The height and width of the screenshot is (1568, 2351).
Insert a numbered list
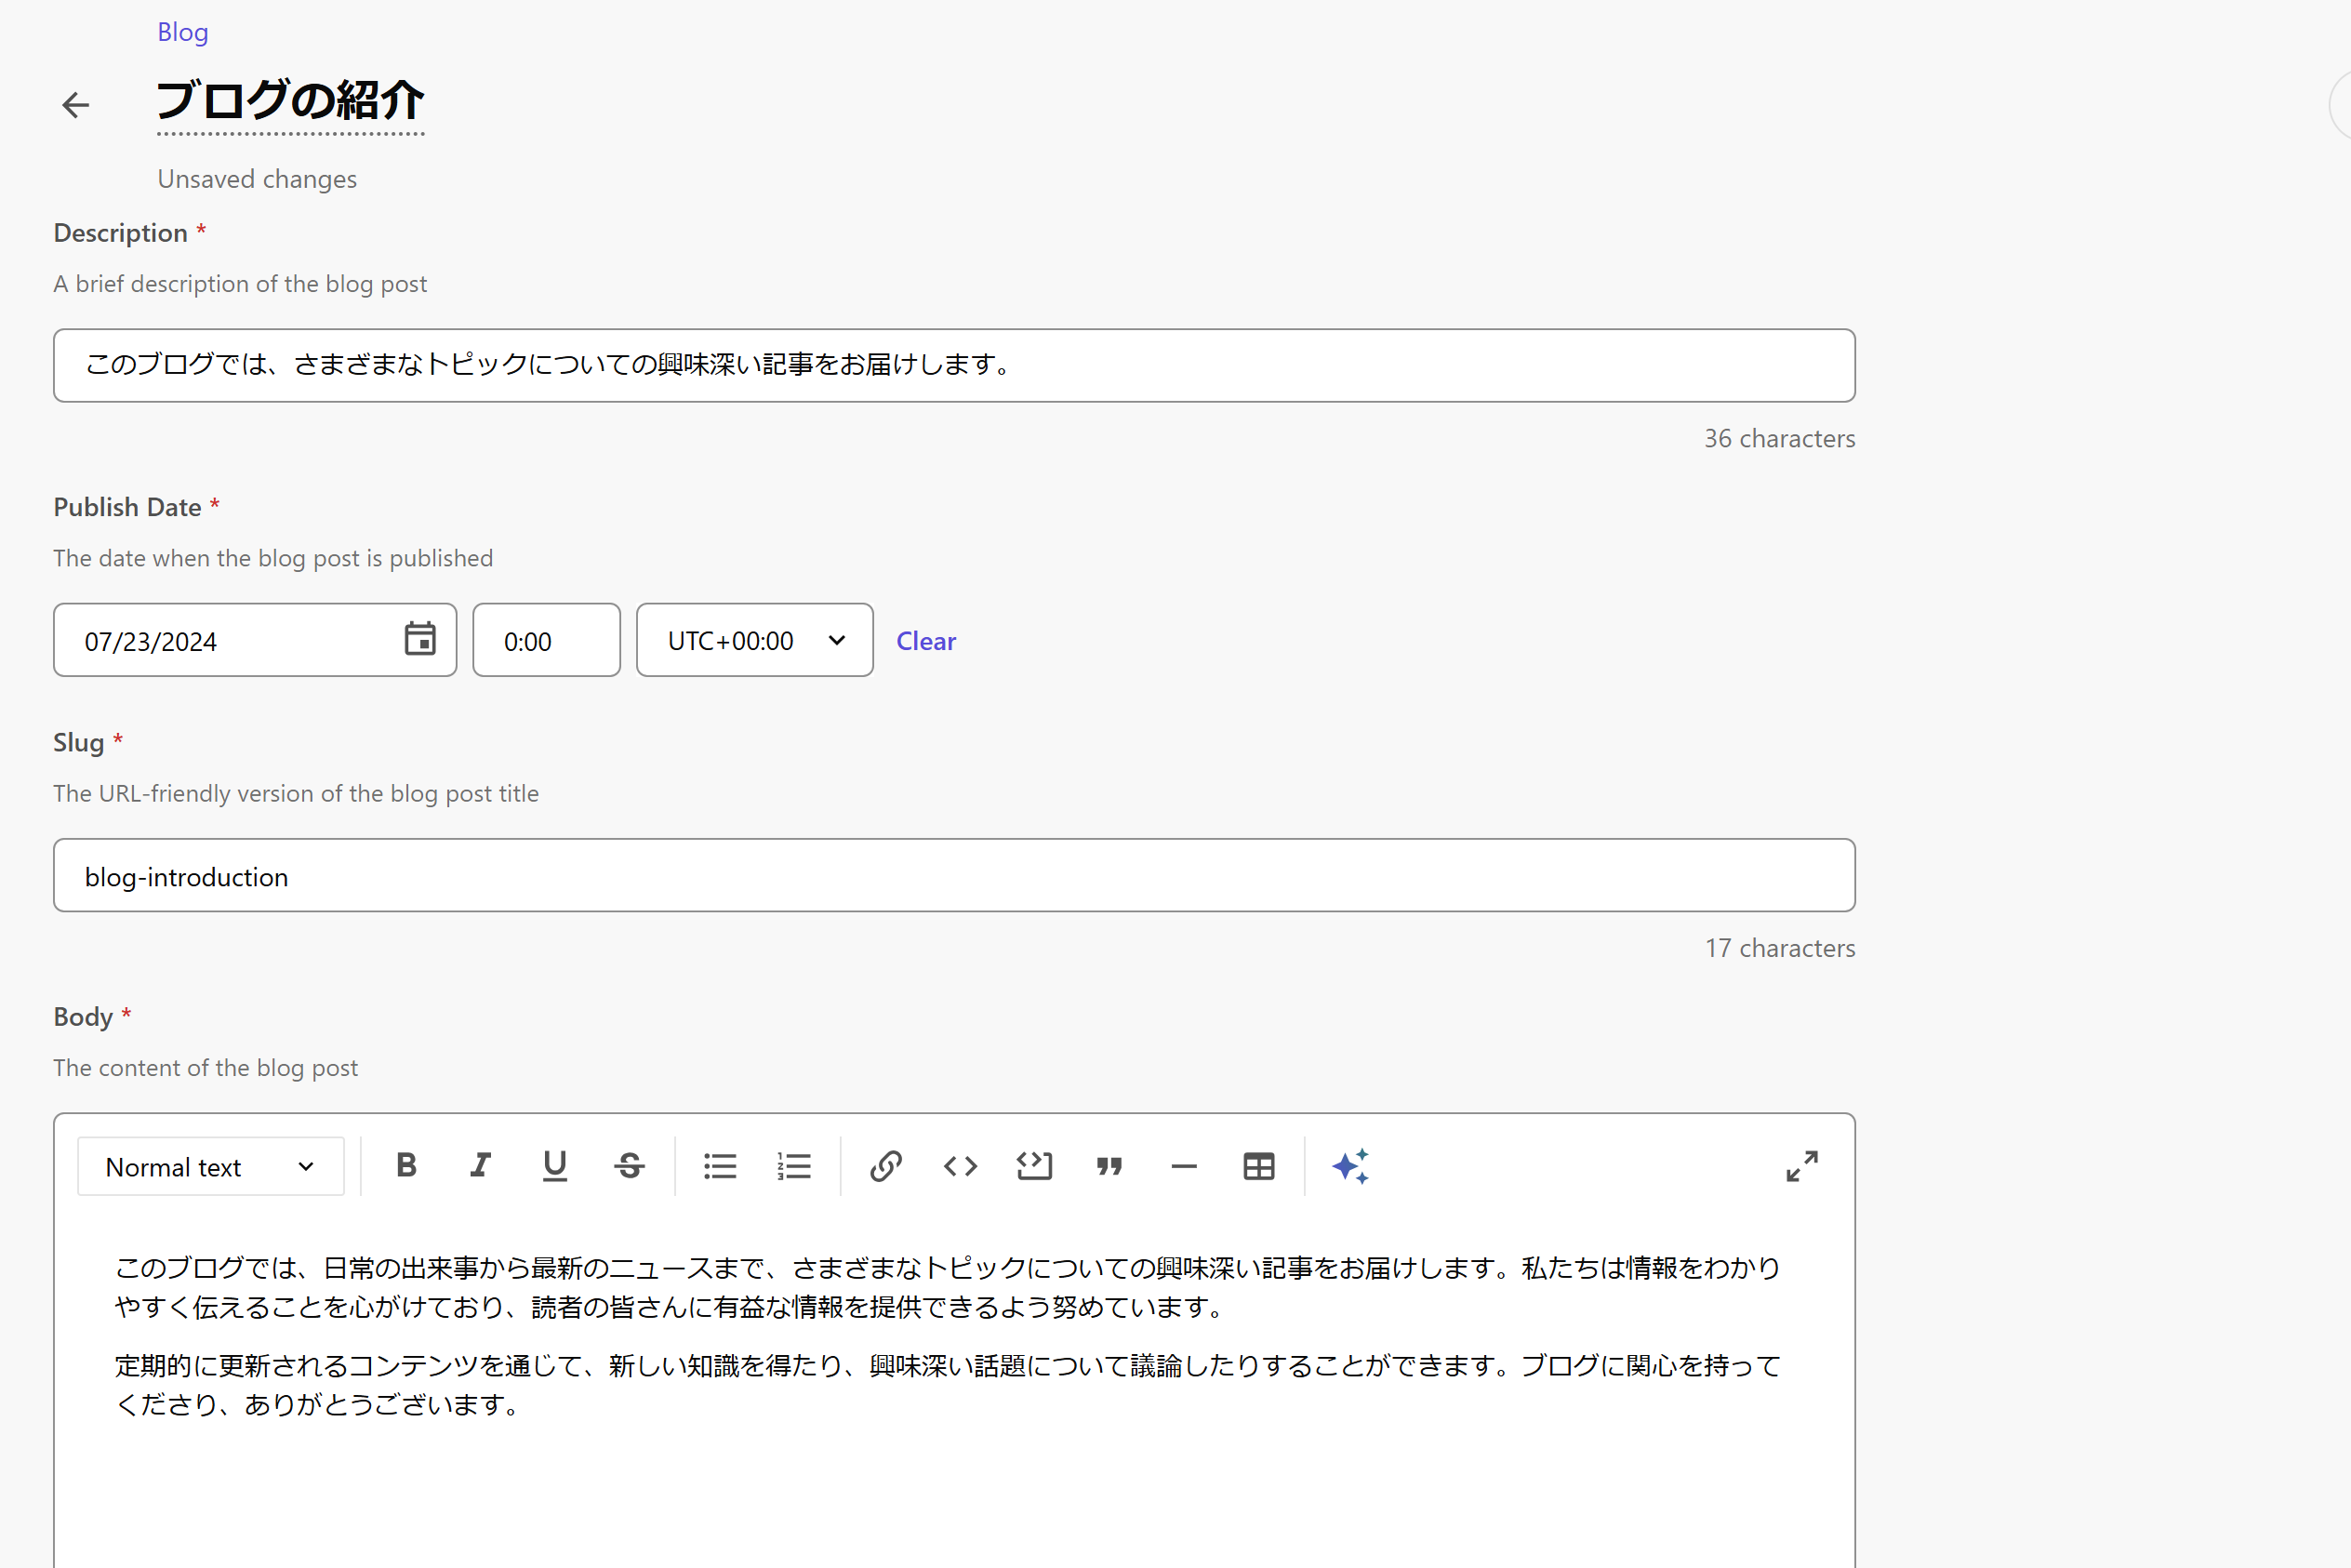tap(794, 1166)
